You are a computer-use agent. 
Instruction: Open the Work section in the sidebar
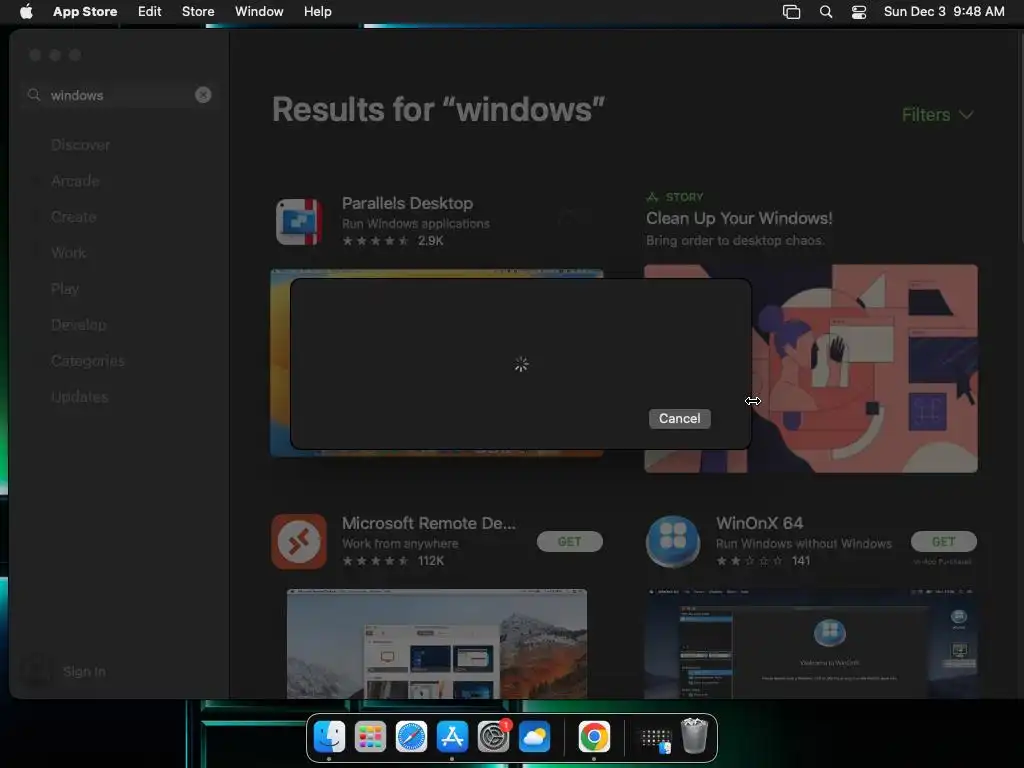[69, 253]
